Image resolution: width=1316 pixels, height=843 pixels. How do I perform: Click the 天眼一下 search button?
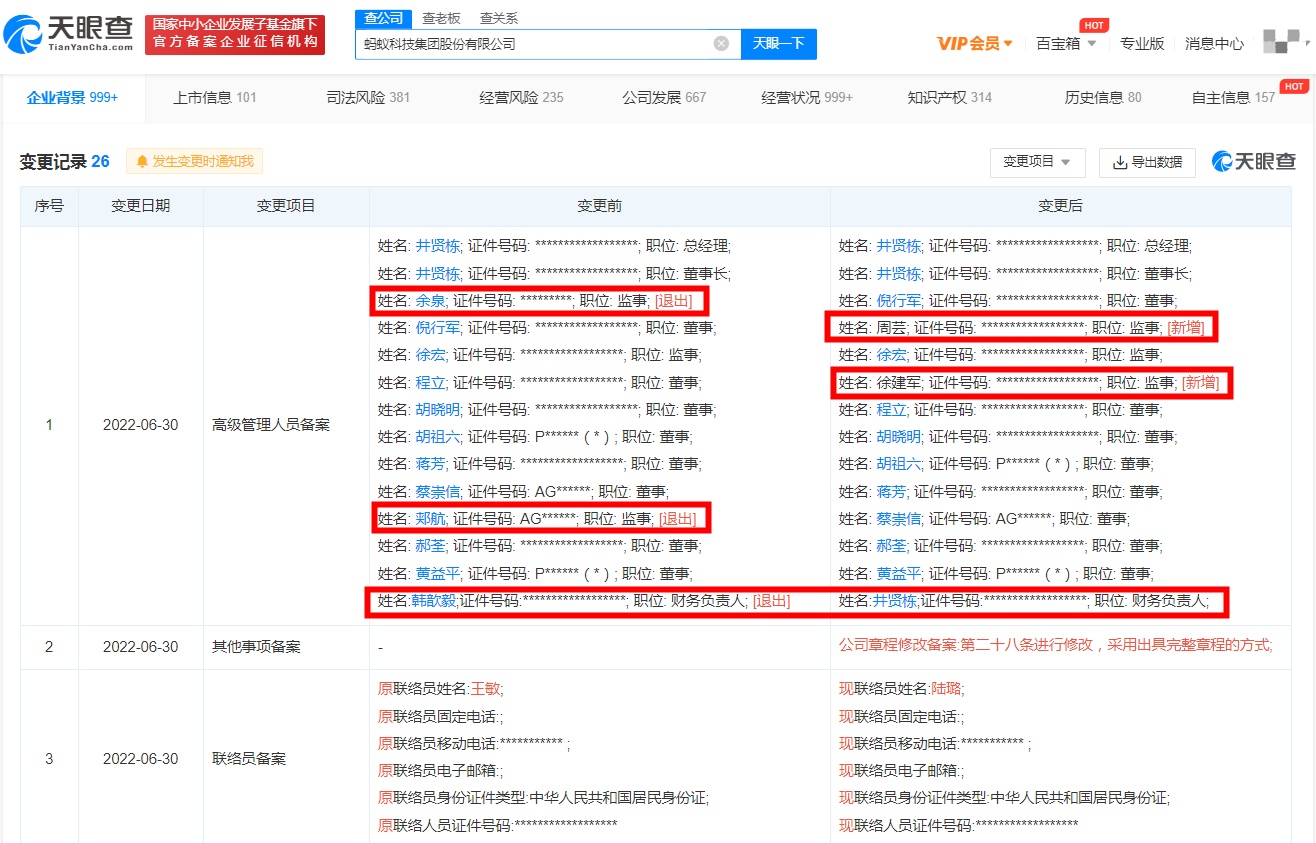tap(778, 44)
